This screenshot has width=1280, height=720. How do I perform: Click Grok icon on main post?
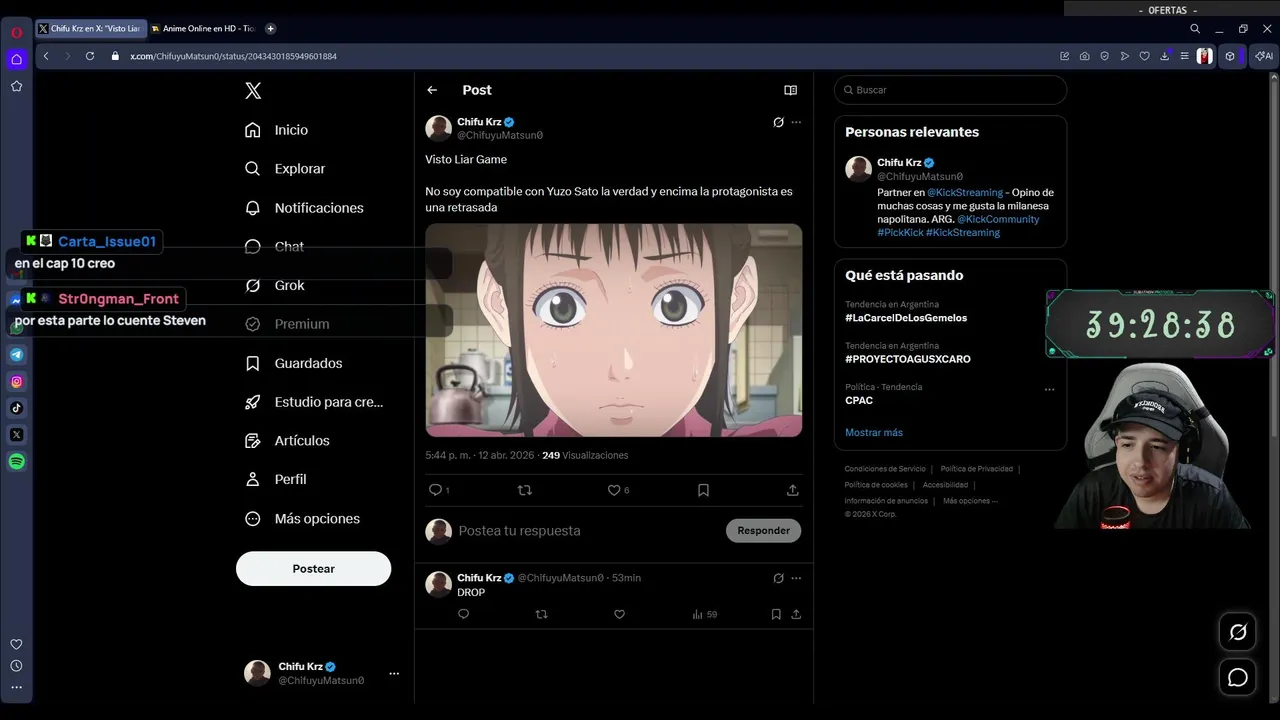[x=778, y=122]
